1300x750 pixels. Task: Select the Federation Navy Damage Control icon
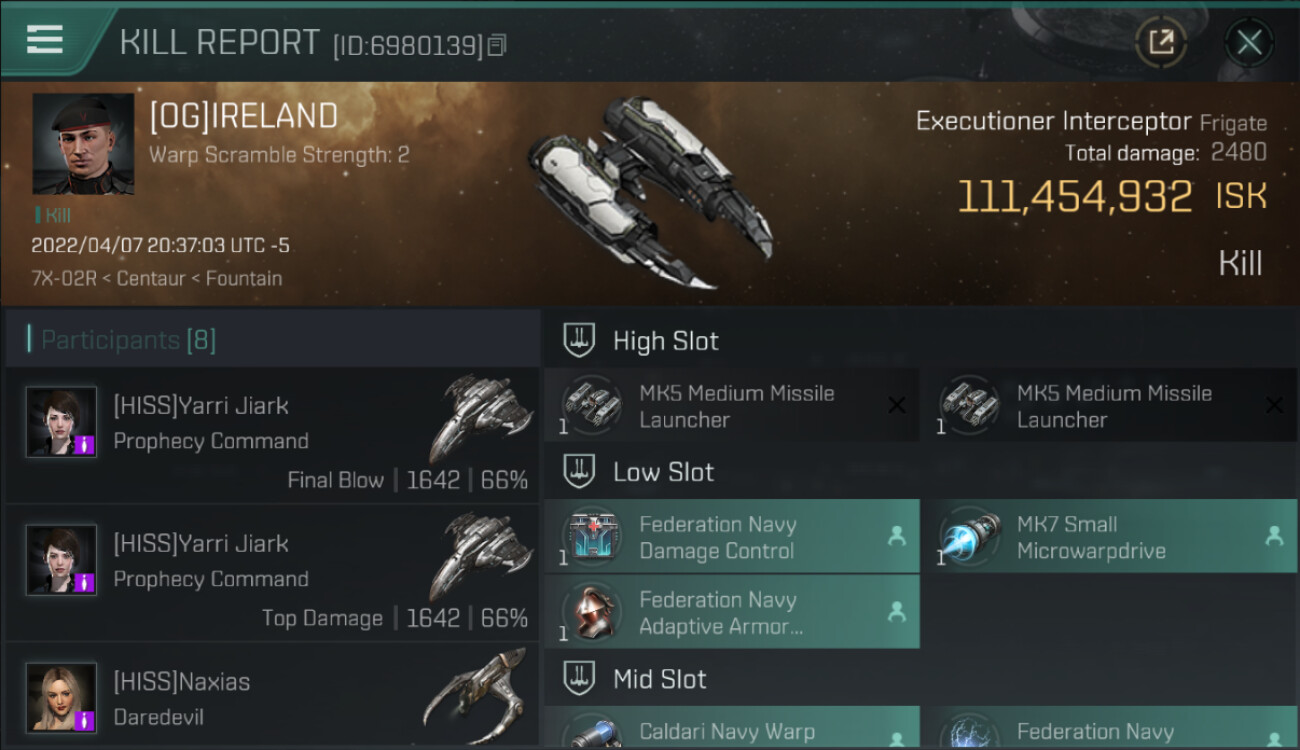click(x=590, y=536)
